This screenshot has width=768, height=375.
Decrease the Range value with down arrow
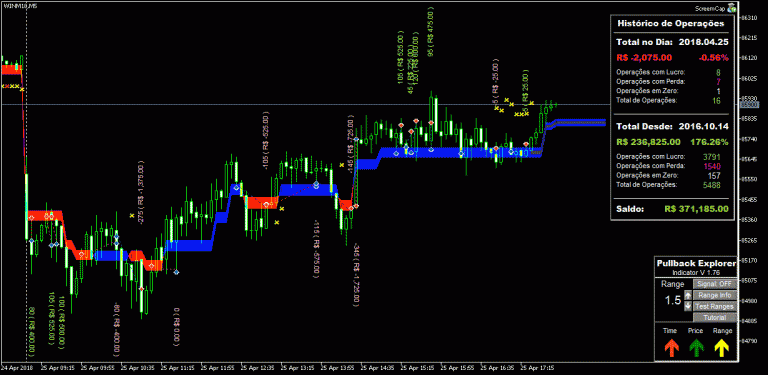pyautogui.click(x=688, y=306)
